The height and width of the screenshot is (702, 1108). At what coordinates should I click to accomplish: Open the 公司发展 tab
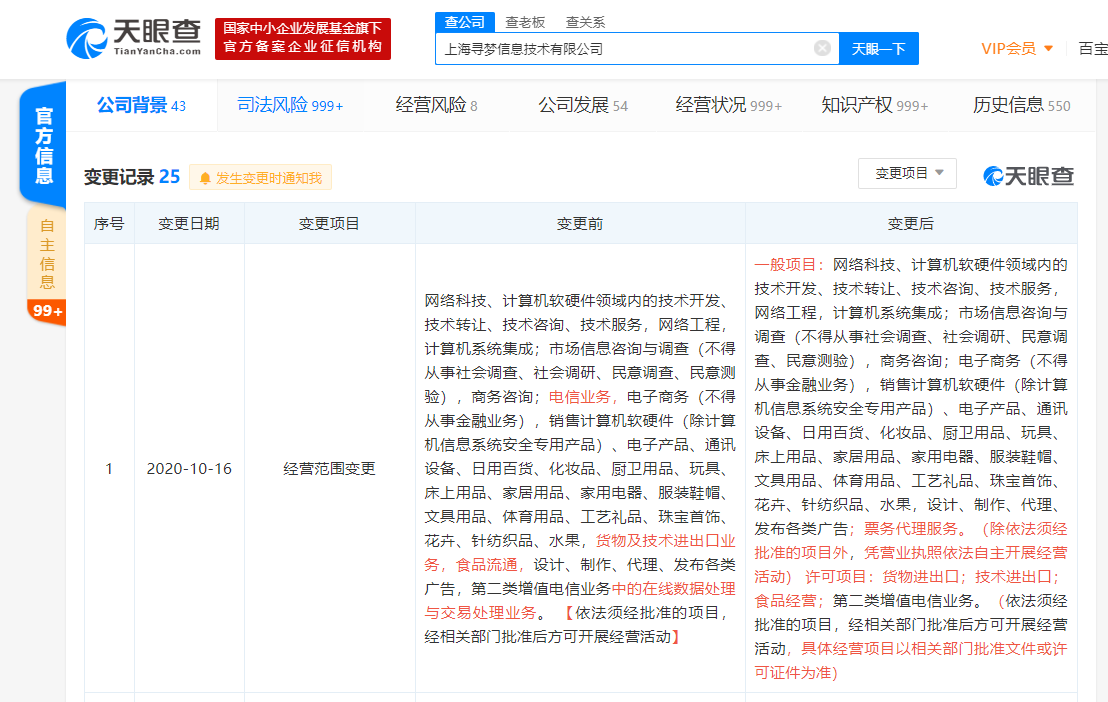pos(583,105)
